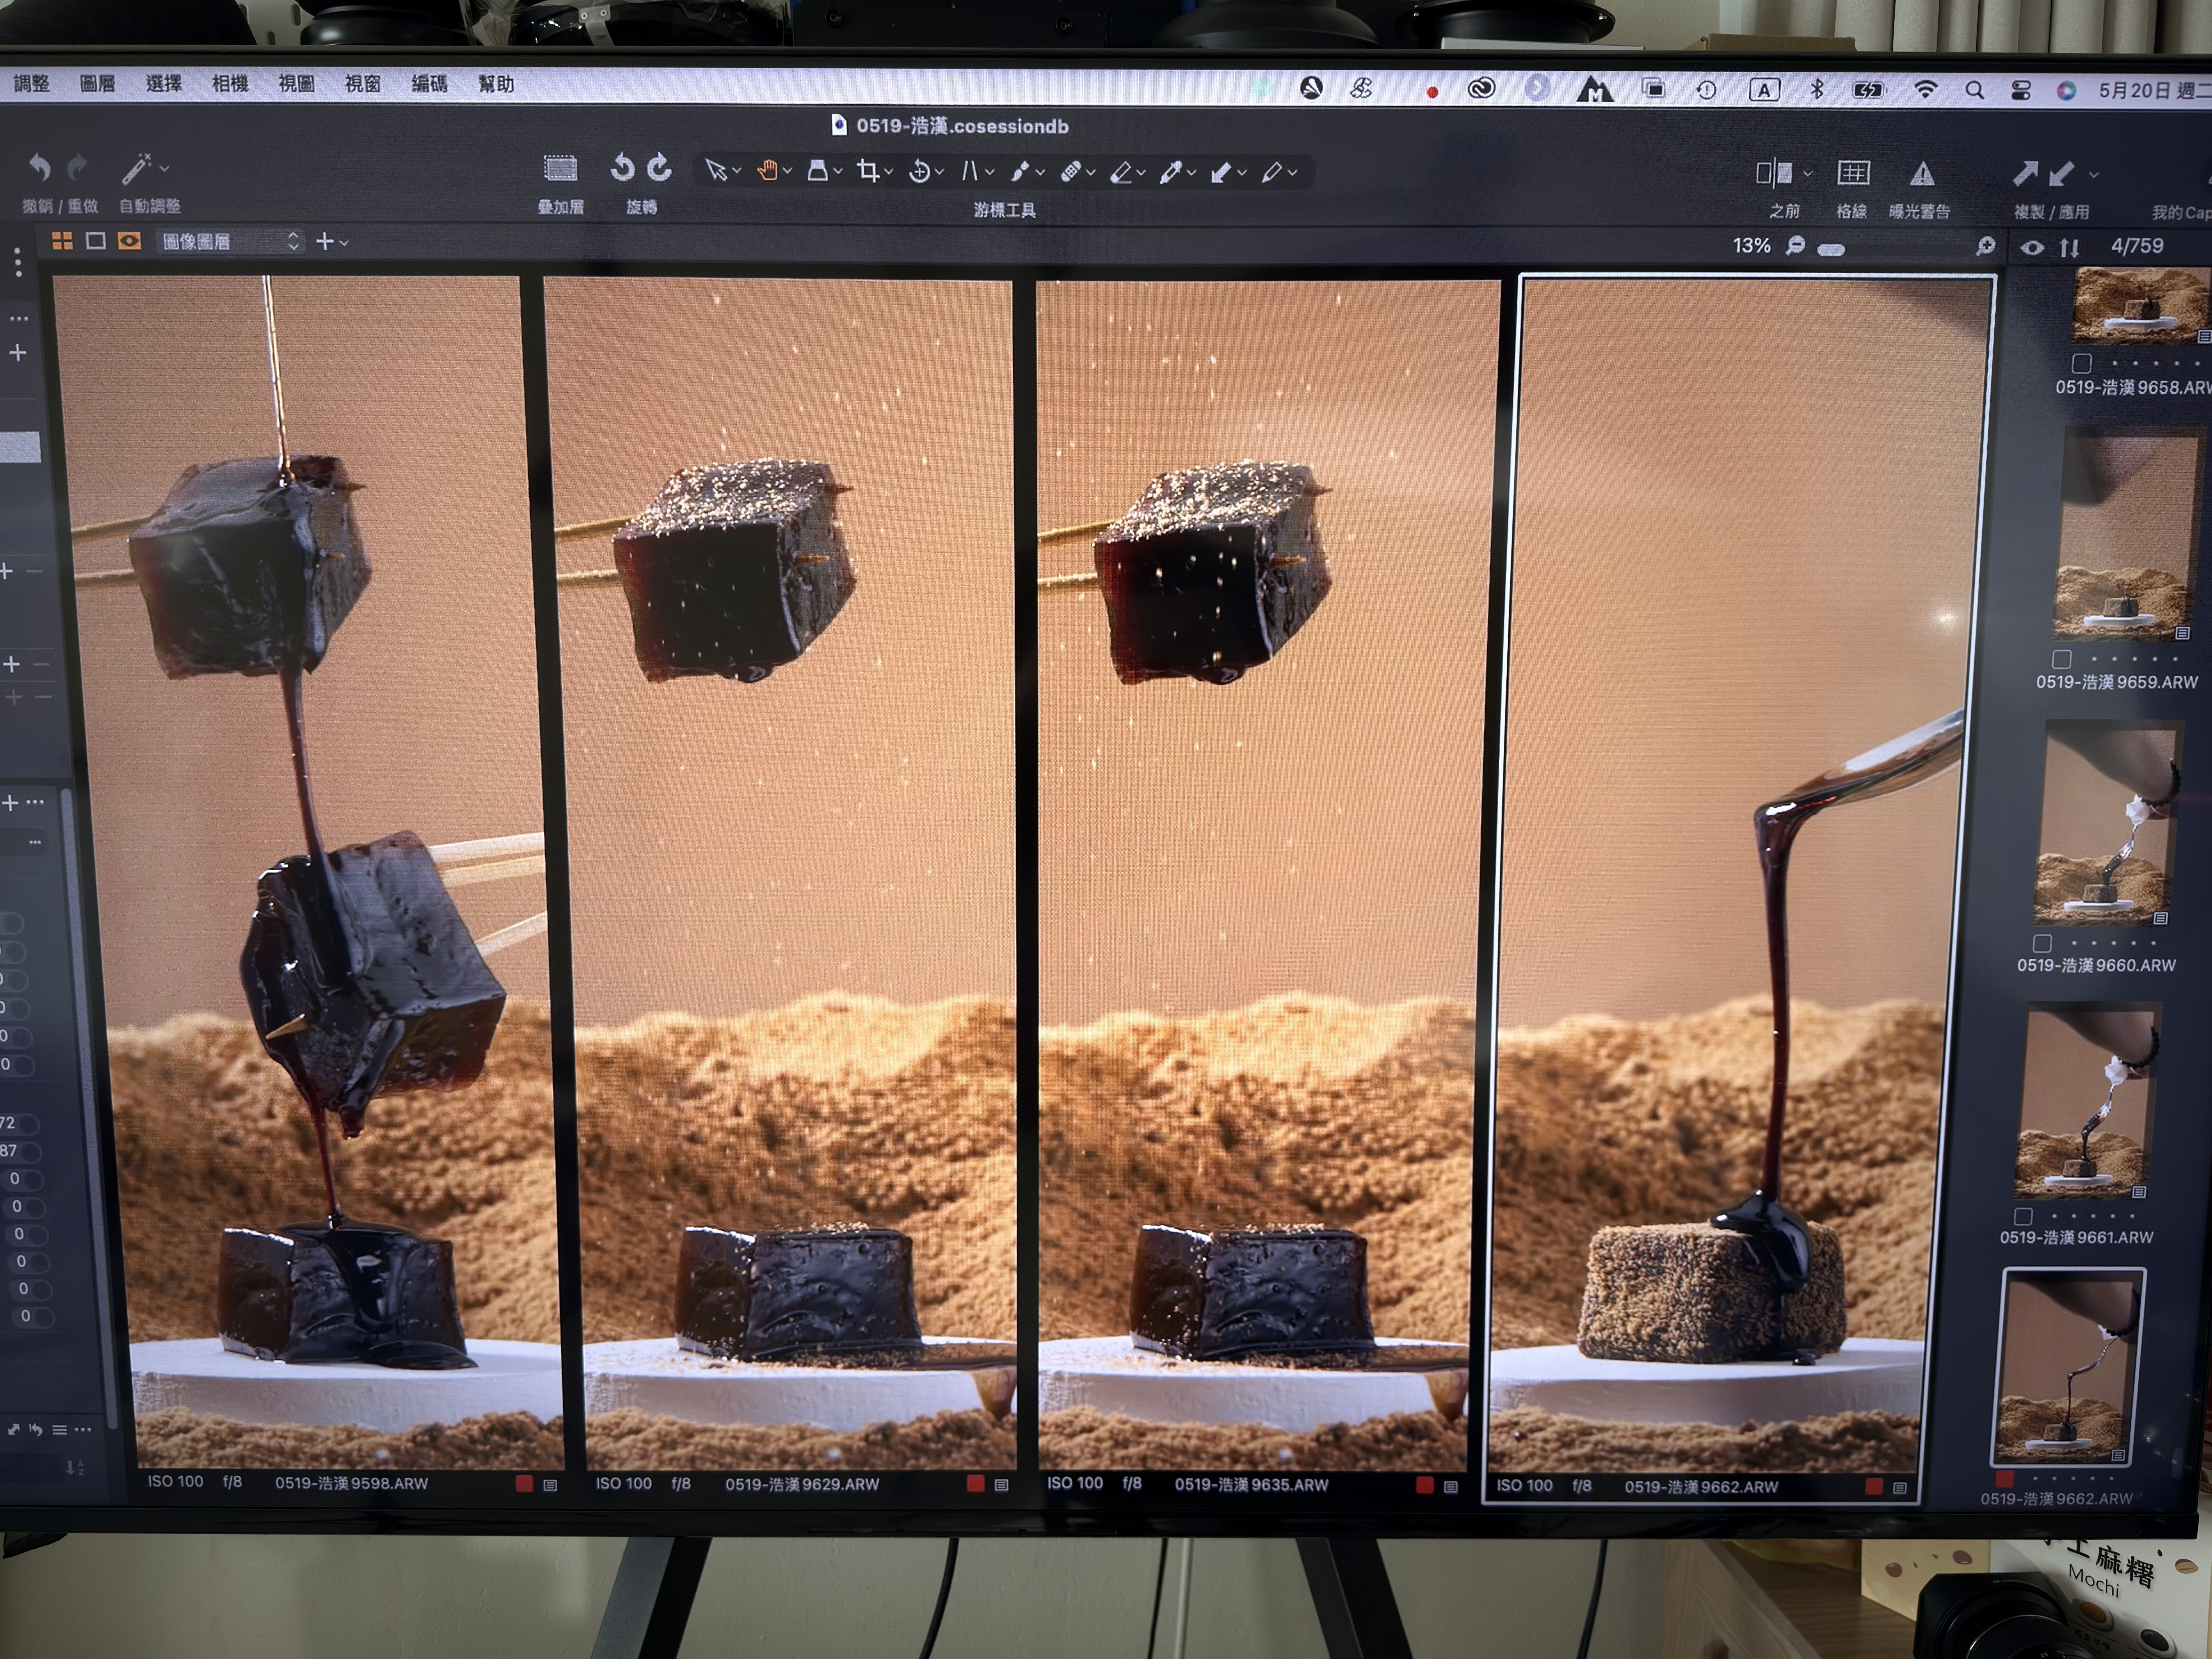Toggle the multi-view grid viewer mode
The height and width of the screenshot is (1659, 2212).
[62, 241]
